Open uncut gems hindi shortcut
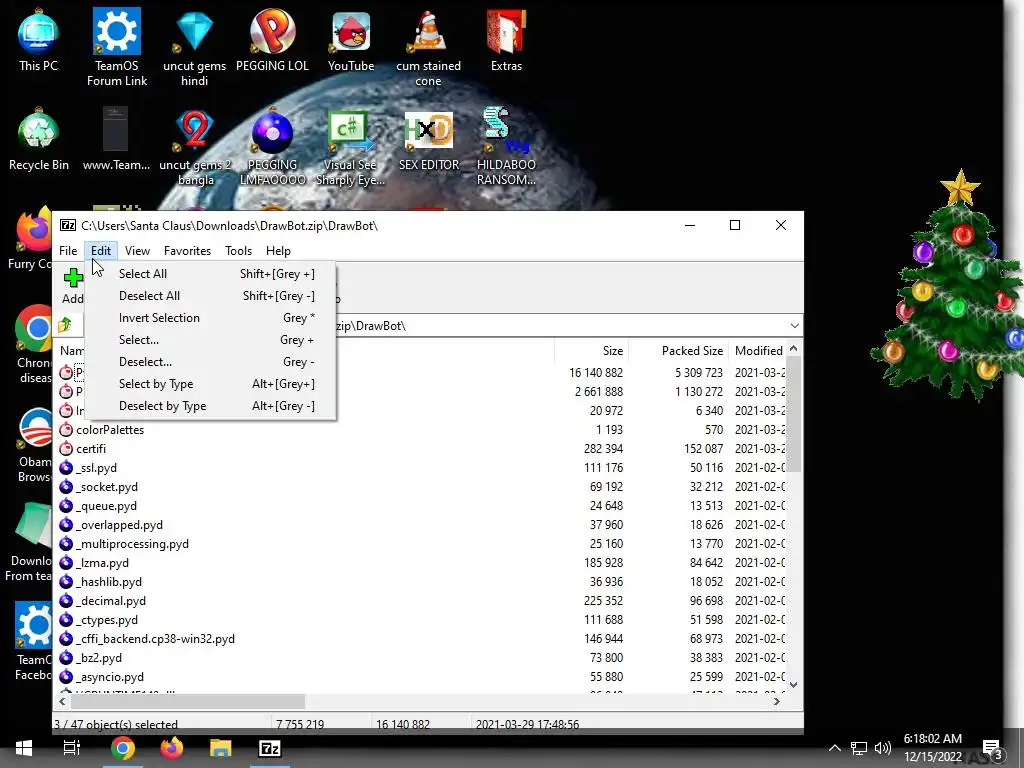1024x768 pixels. [x=195, y=47]
